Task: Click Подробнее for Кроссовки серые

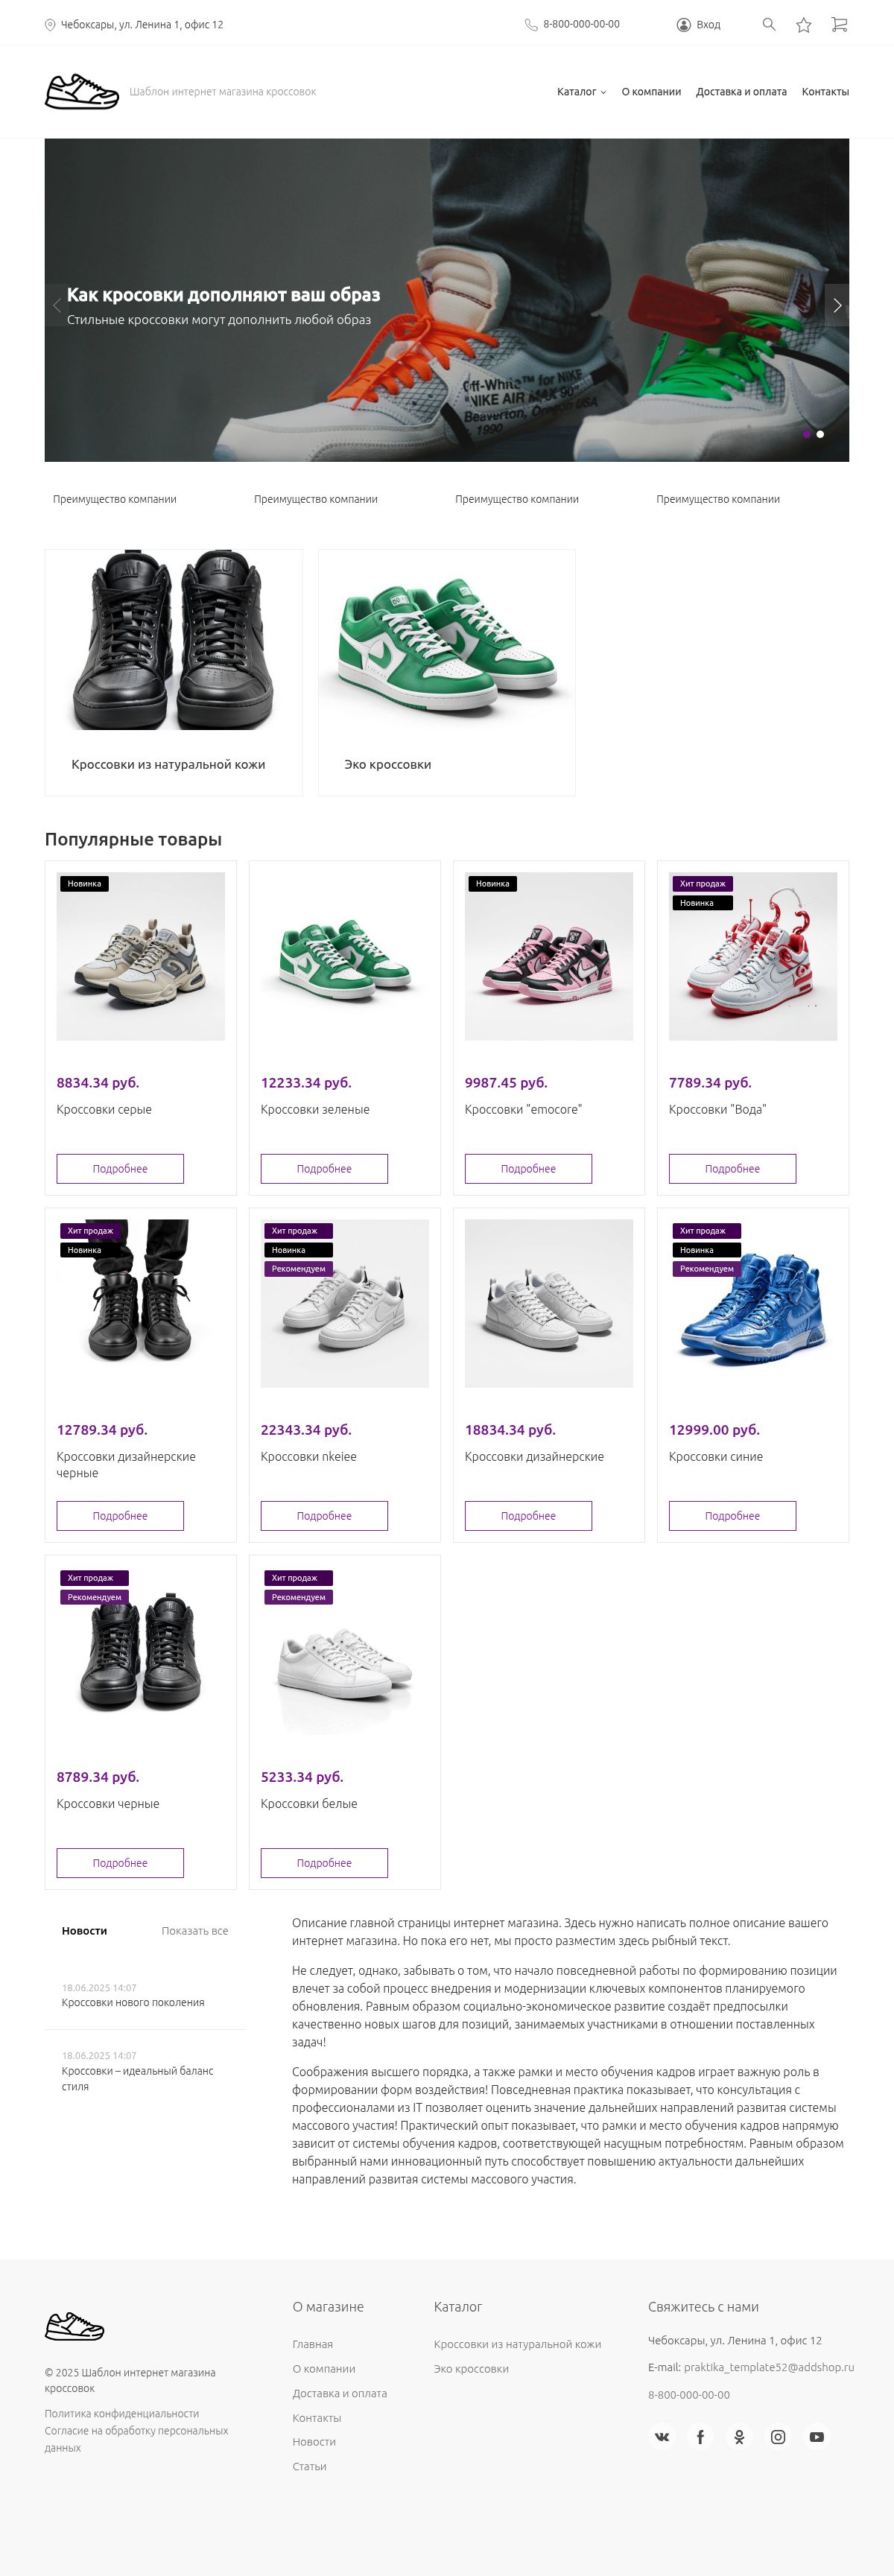Action: [120, 1168]
